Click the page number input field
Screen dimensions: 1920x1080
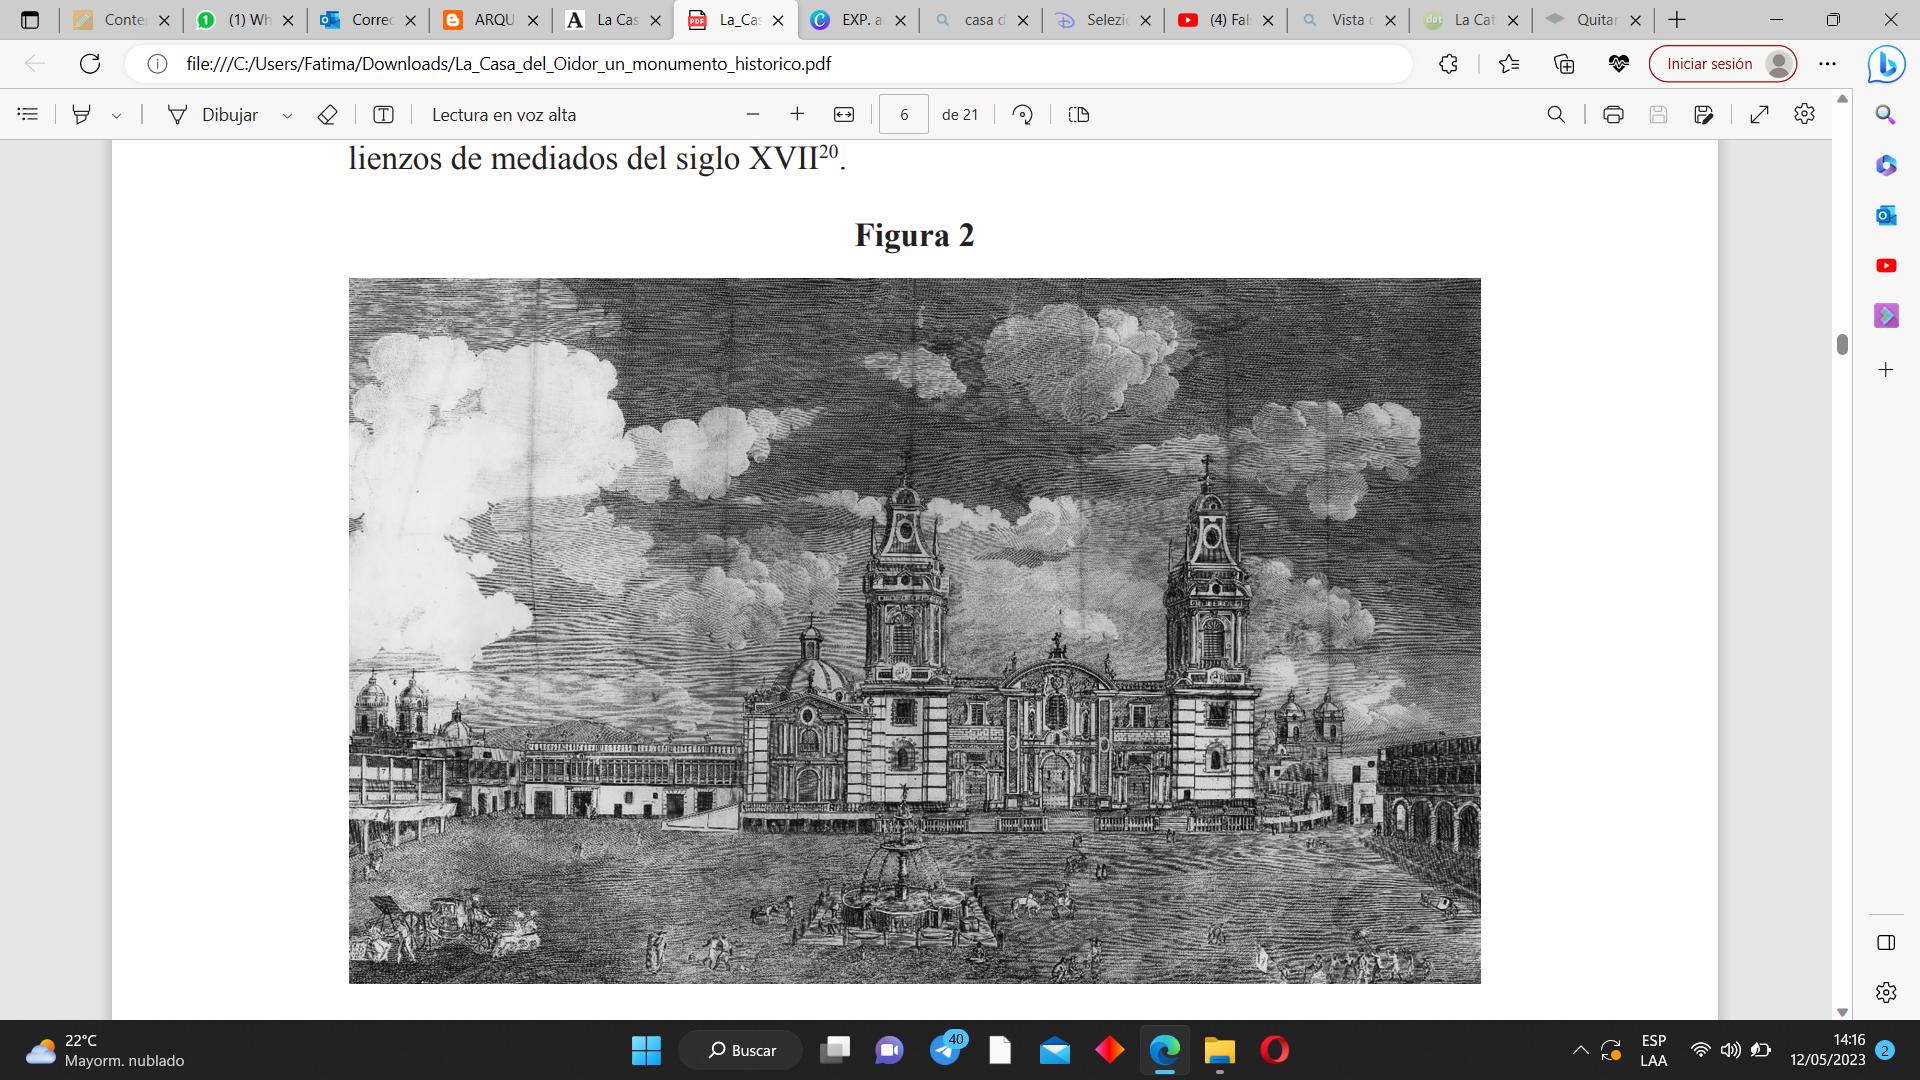[904, 115]
